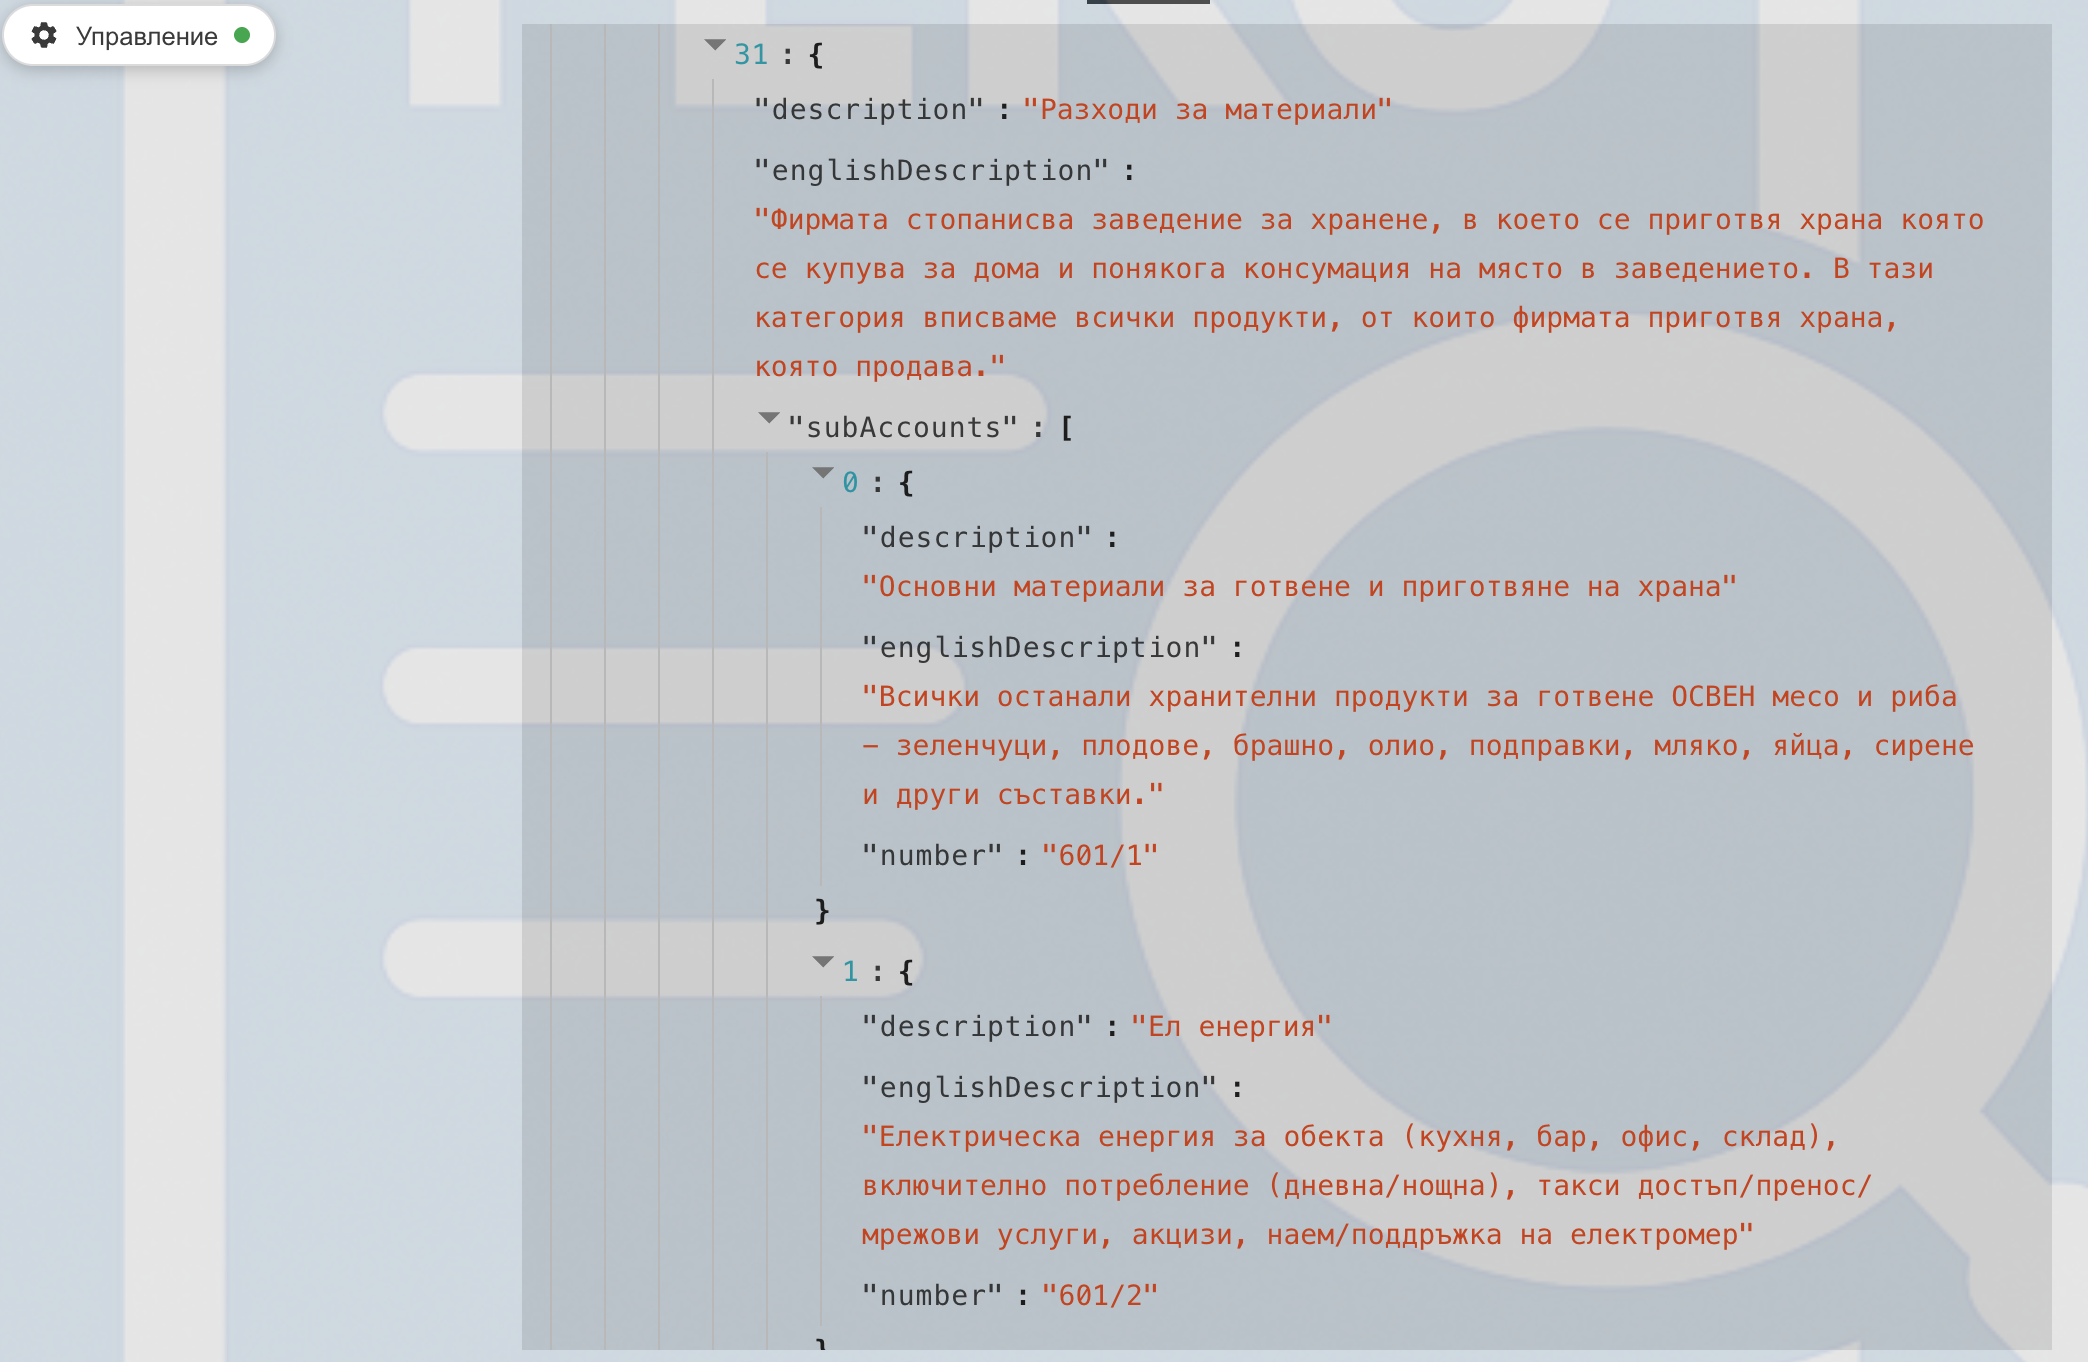
Task: Click the "subAccounts" key label
Action: [x=902, y=428]
